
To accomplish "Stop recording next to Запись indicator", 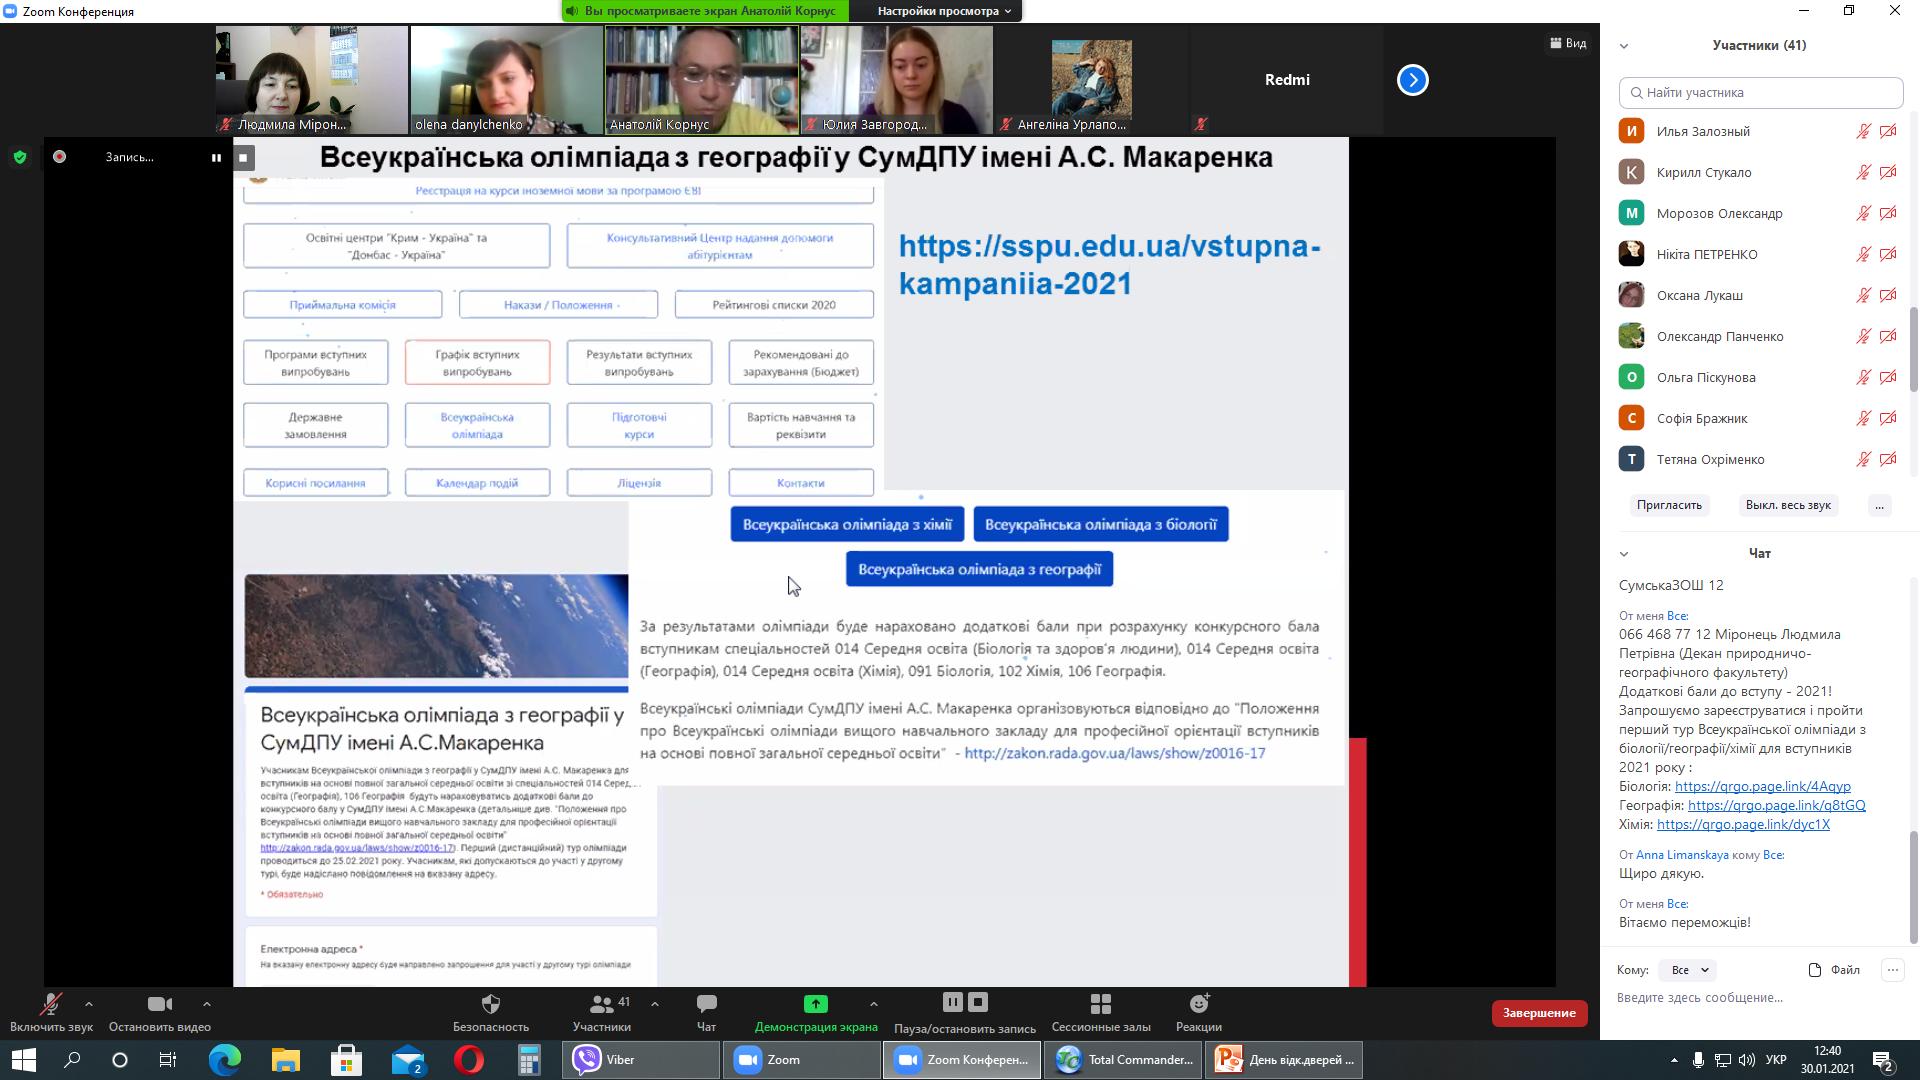I will [x=243, y=157].
